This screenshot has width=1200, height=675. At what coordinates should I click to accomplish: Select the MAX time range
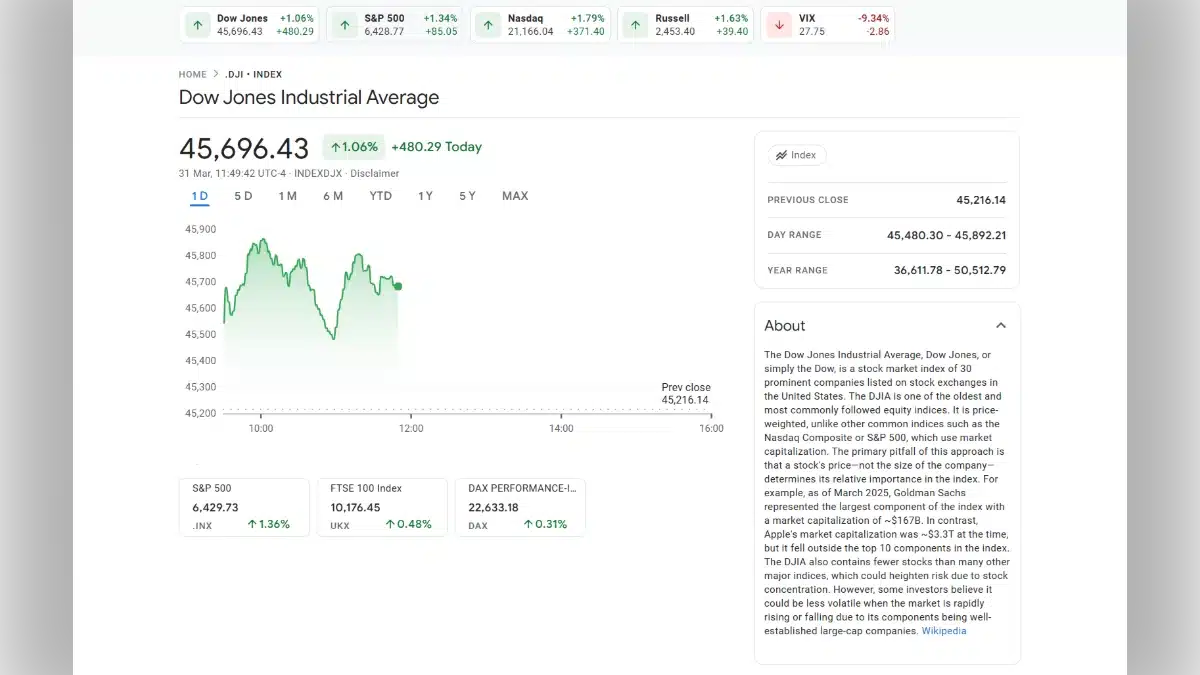click(515, 196)
